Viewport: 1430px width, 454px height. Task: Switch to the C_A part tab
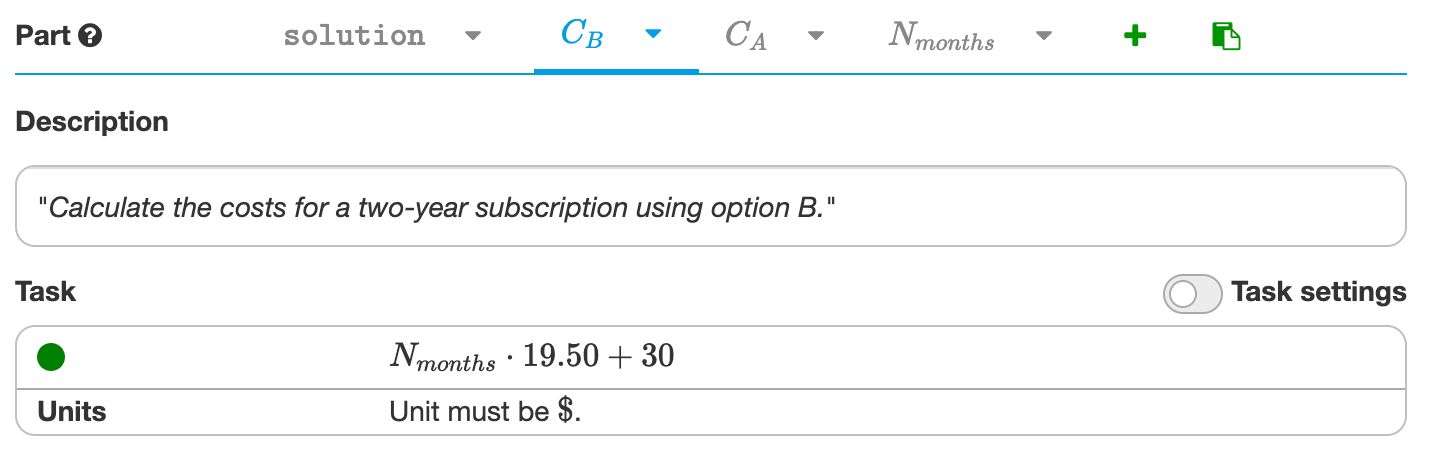745,37
